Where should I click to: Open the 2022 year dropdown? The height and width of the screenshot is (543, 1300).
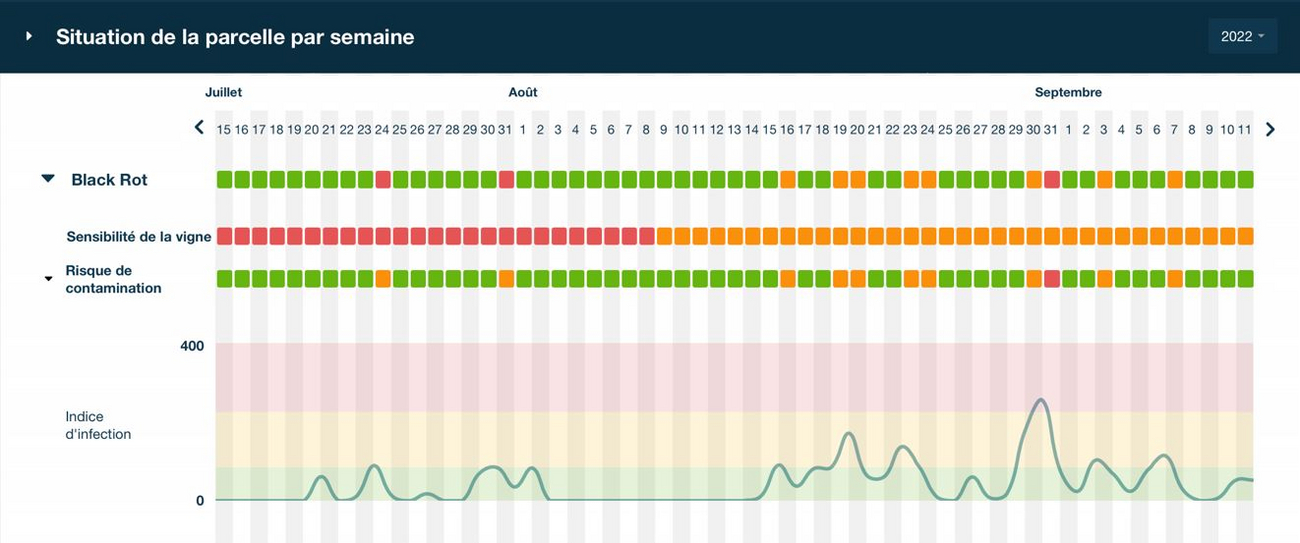pos(1242,36)
